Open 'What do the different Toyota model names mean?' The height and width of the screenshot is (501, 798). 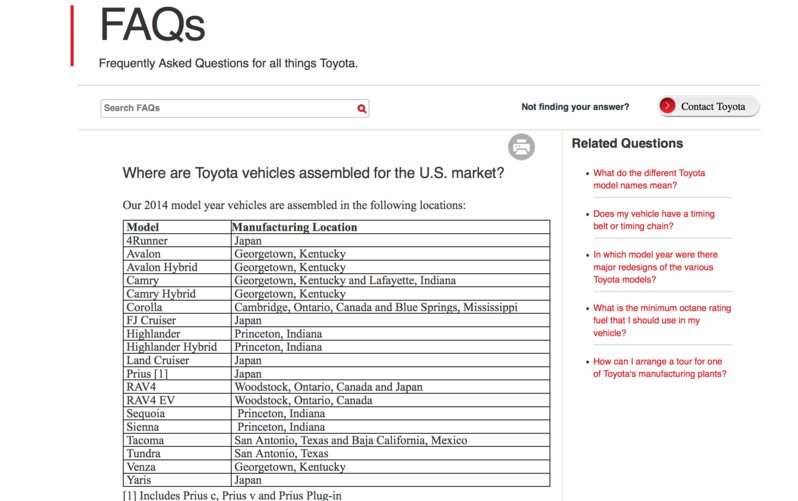click(x=649, y=179)
